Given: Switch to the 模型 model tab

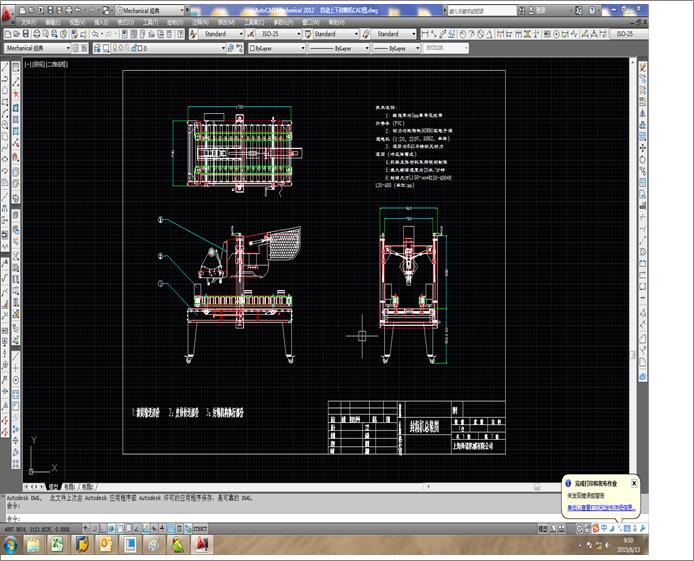Looking at the screenshot, I should (53, 485).
